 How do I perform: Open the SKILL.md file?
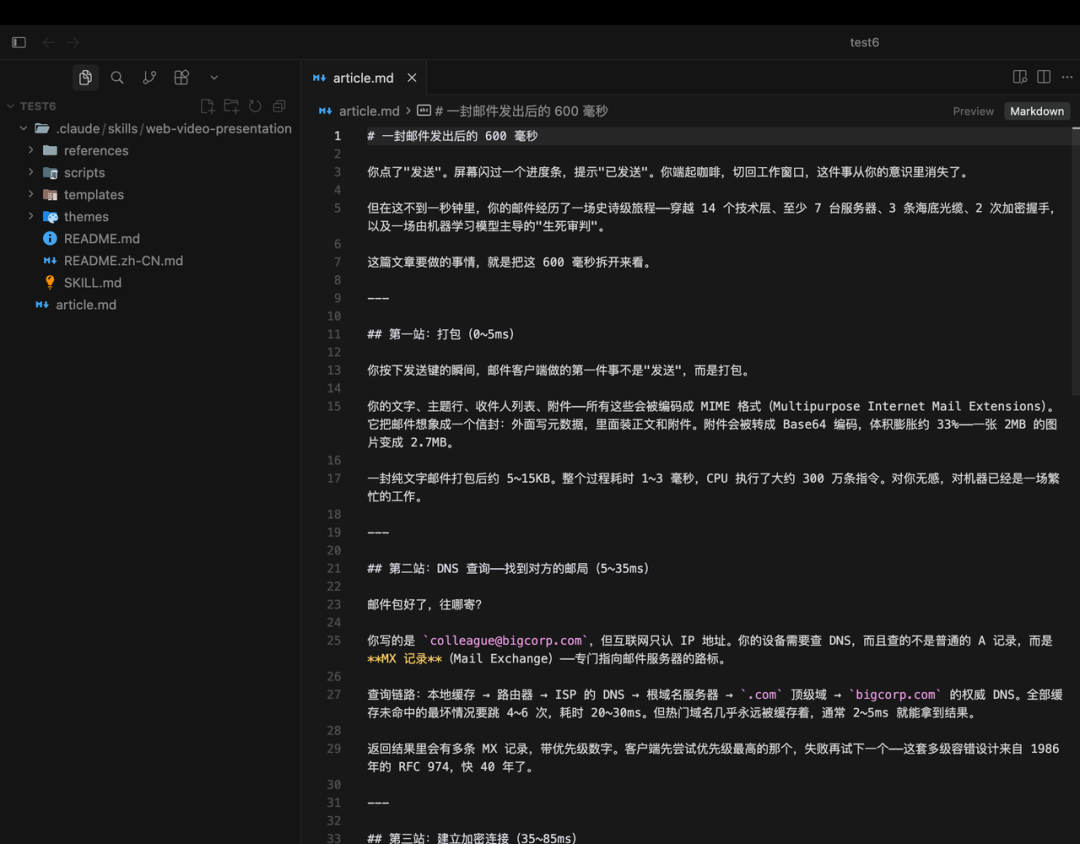pos(92,282)
